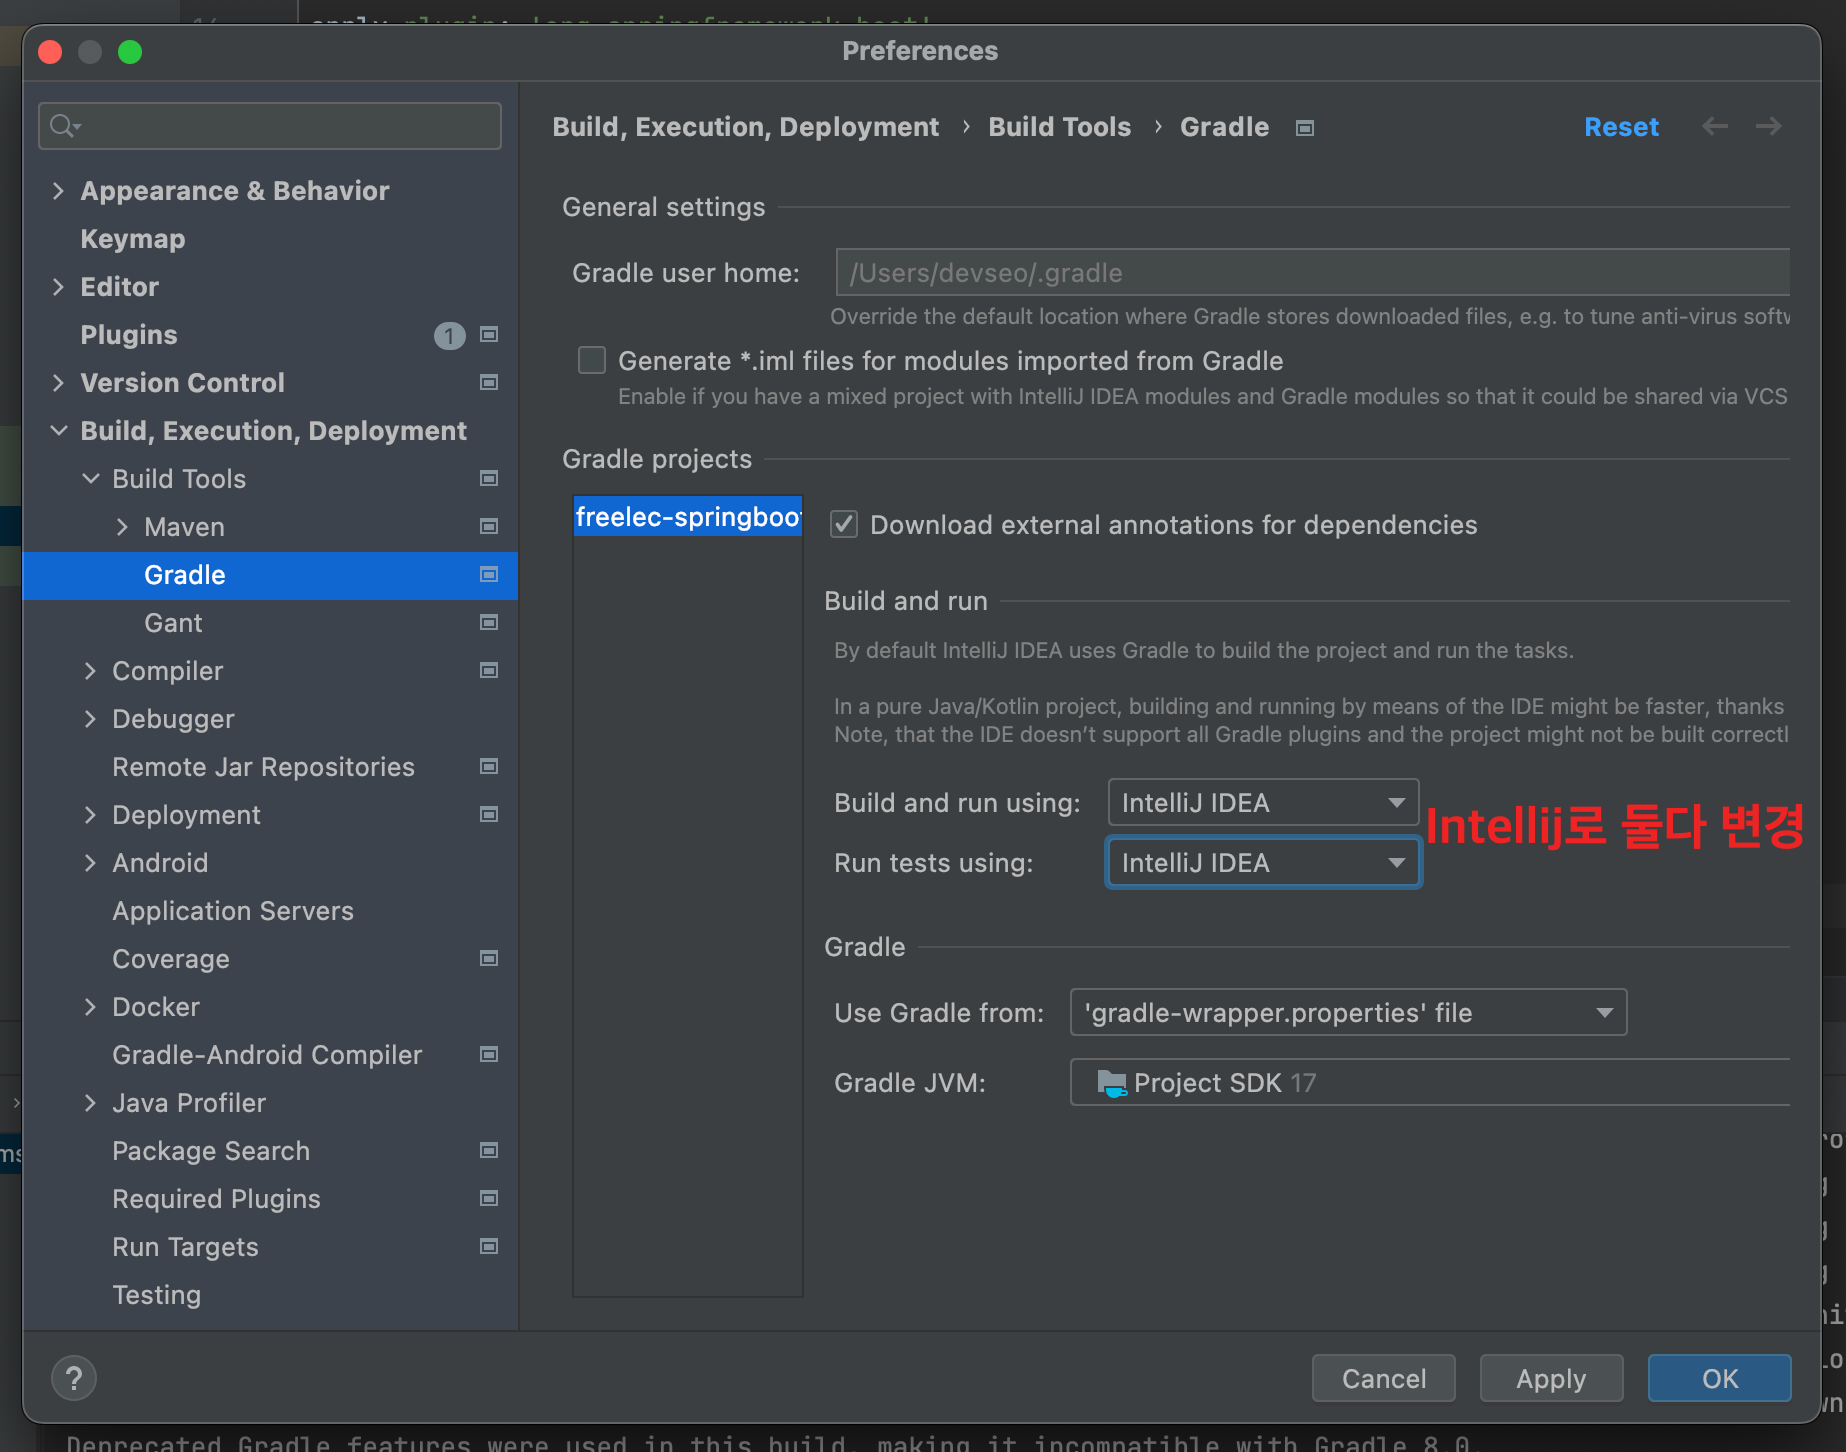Screen dimensions: 1846x1452
Task: Click Build Tools breadcrumb
Action: click(1059, 127)
